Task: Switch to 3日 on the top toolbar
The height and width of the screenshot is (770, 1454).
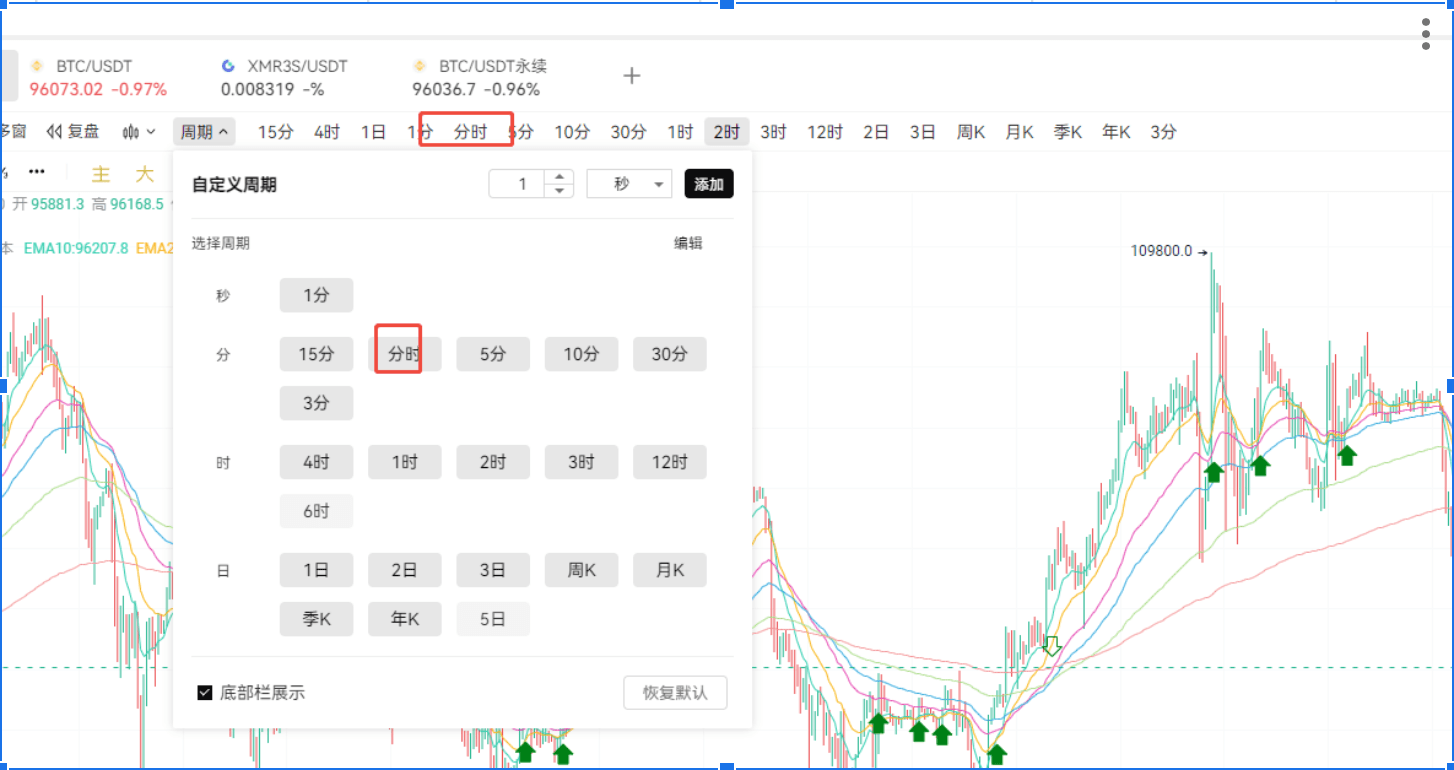Action: click(x=922, y=131)
